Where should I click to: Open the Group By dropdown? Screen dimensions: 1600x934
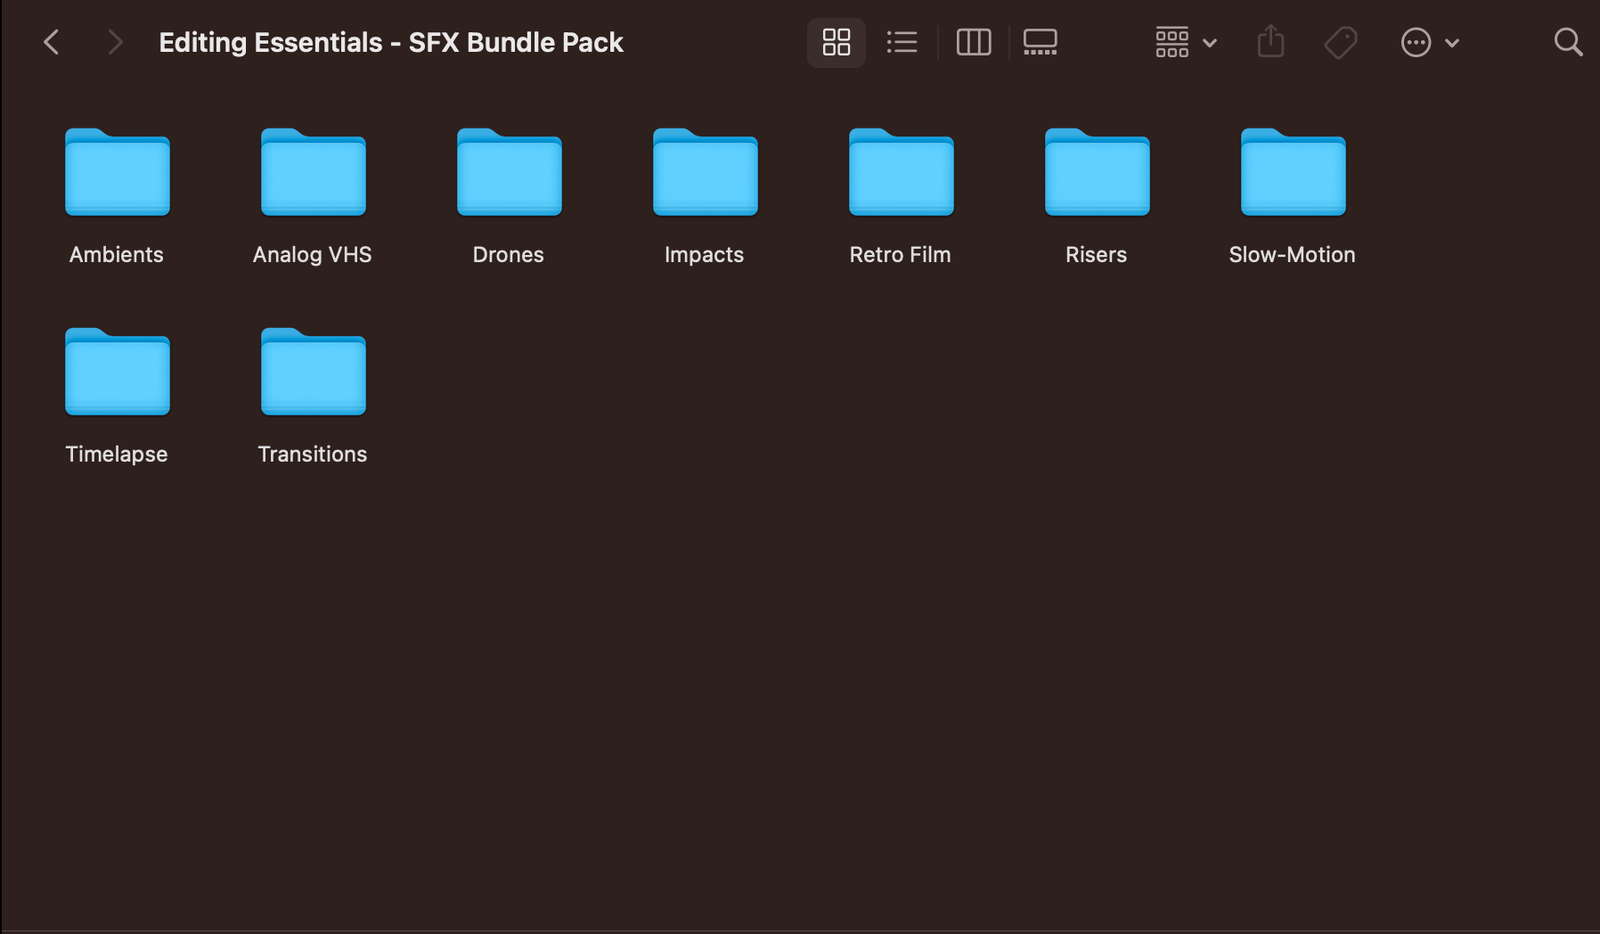1185,42
